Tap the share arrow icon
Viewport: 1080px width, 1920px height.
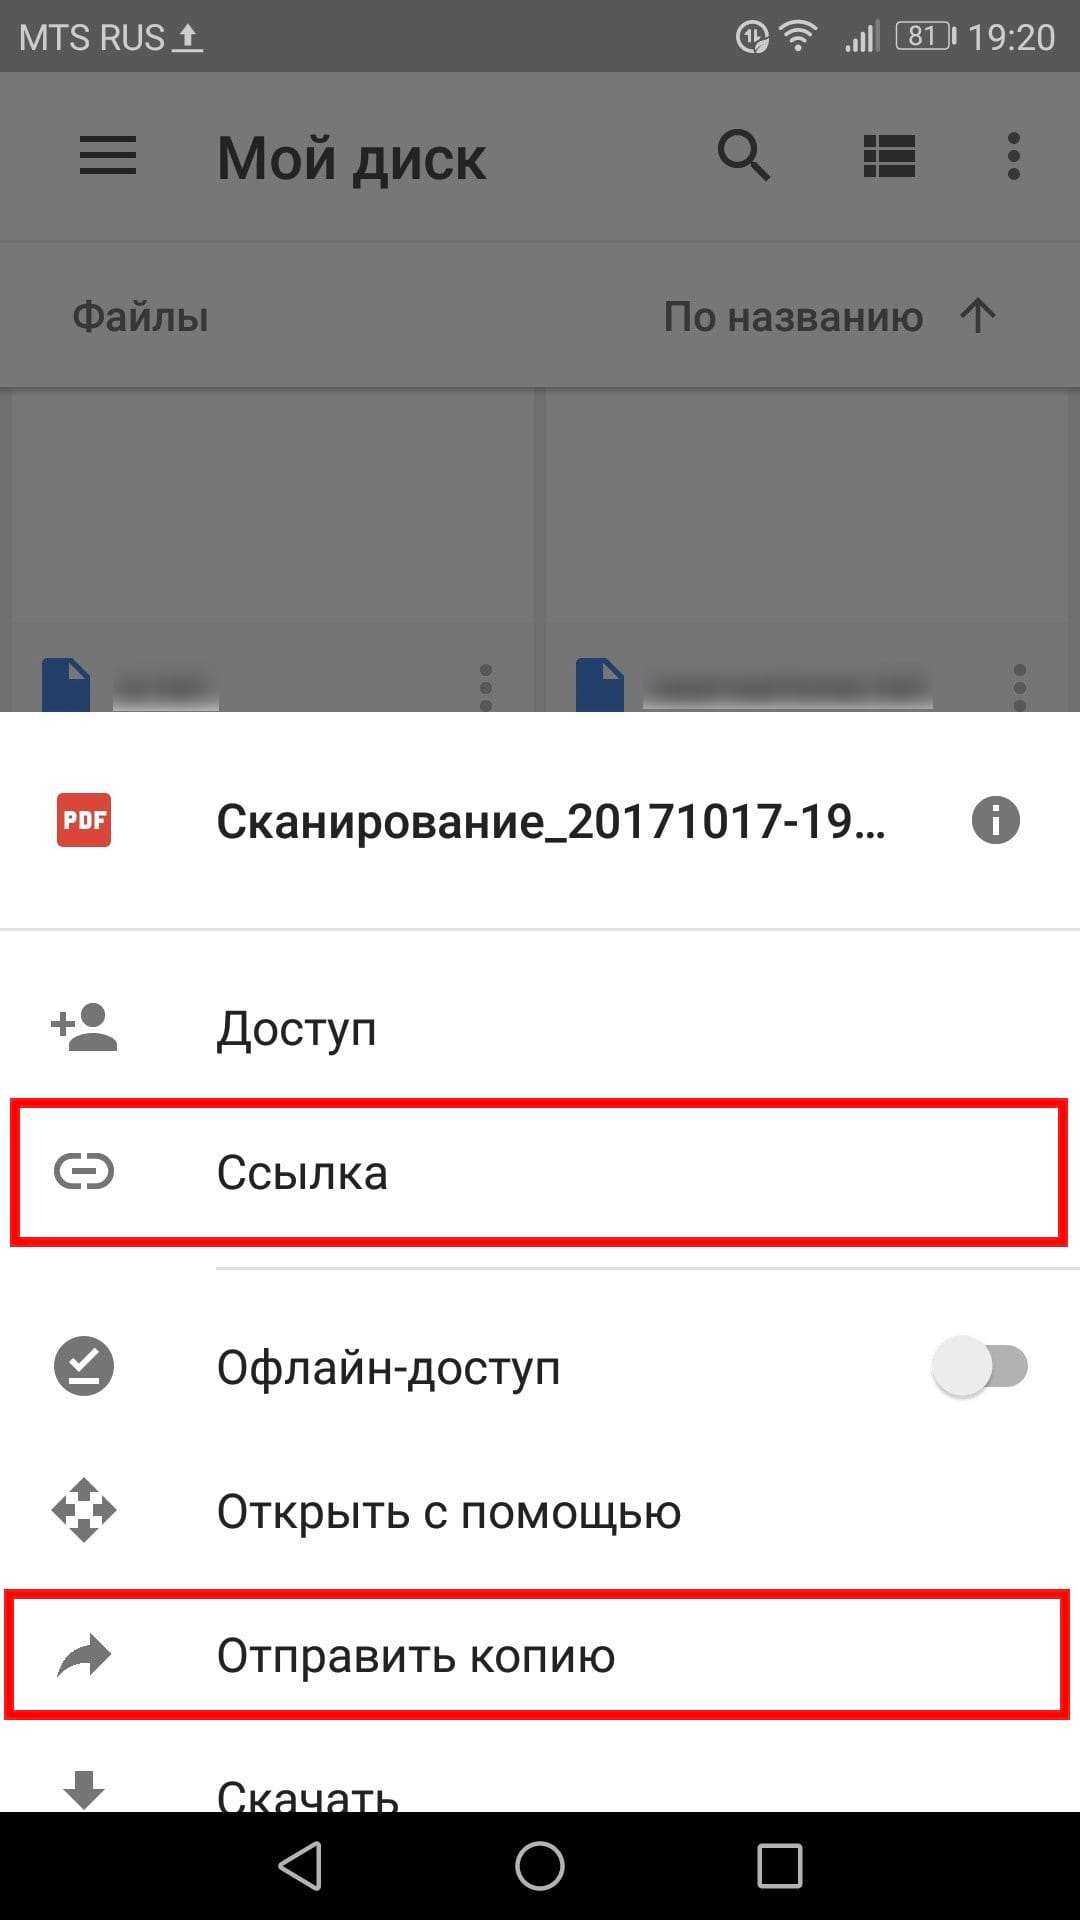[x=84, y=1655]
